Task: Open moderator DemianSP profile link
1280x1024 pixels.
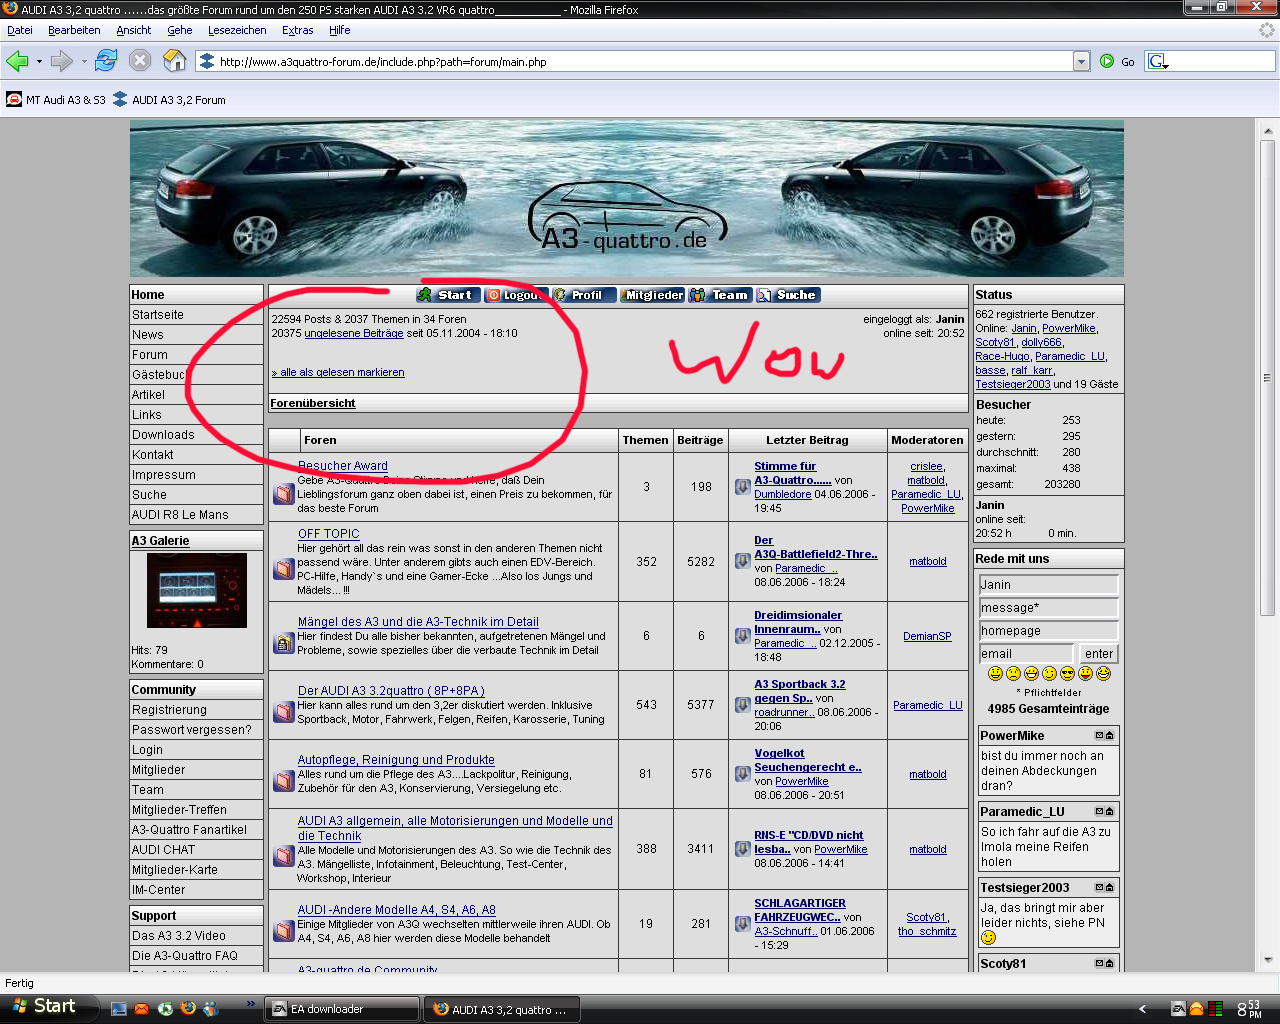Action: click(x=927, y=636)
